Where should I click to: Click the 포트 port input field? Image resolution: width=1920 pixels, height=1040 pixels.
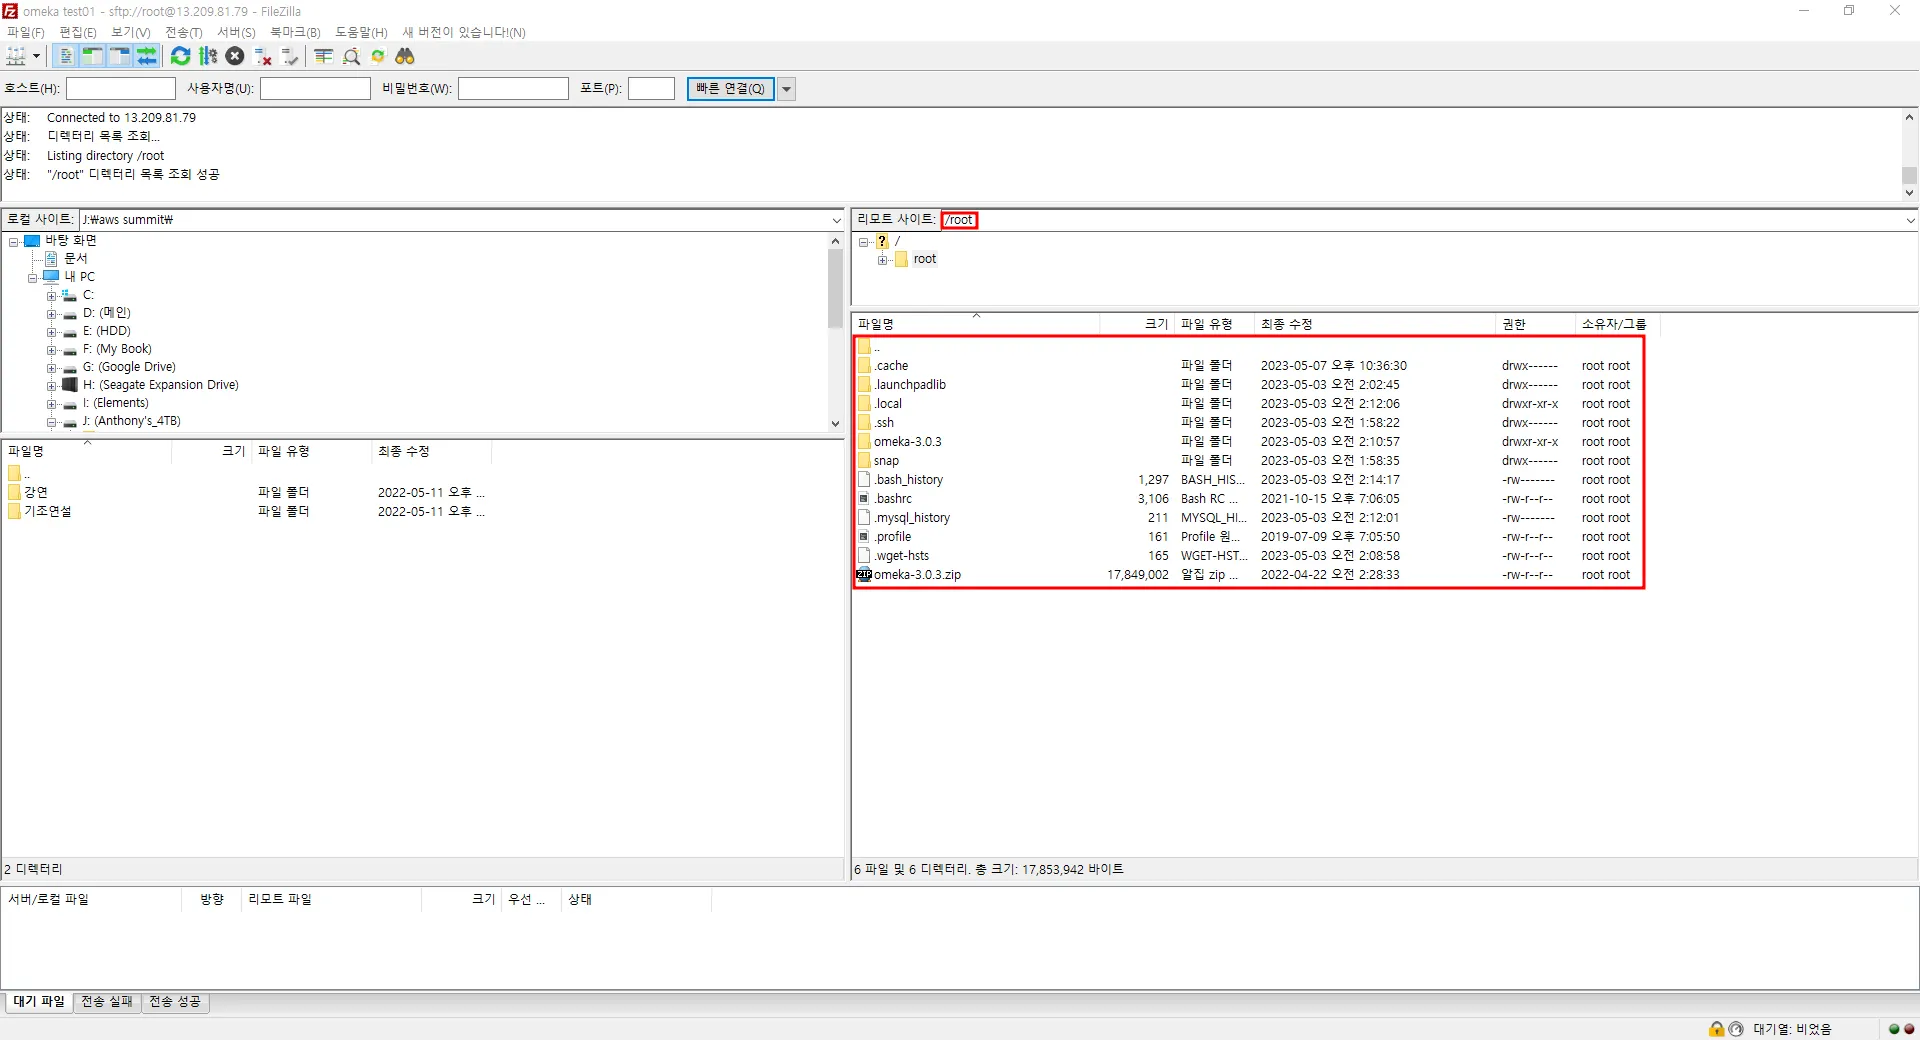coord(651,89)
